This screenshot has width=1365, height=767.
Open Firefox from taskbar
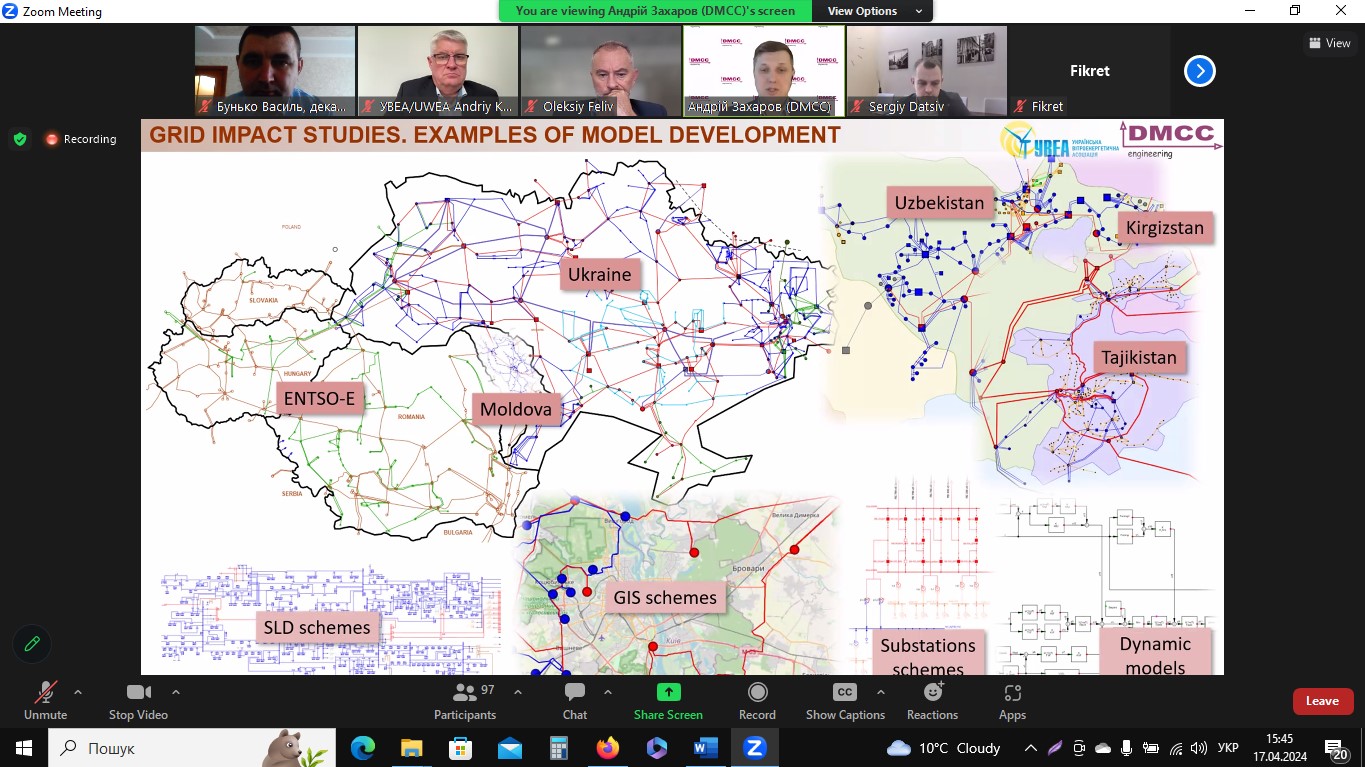coord(607,747)
